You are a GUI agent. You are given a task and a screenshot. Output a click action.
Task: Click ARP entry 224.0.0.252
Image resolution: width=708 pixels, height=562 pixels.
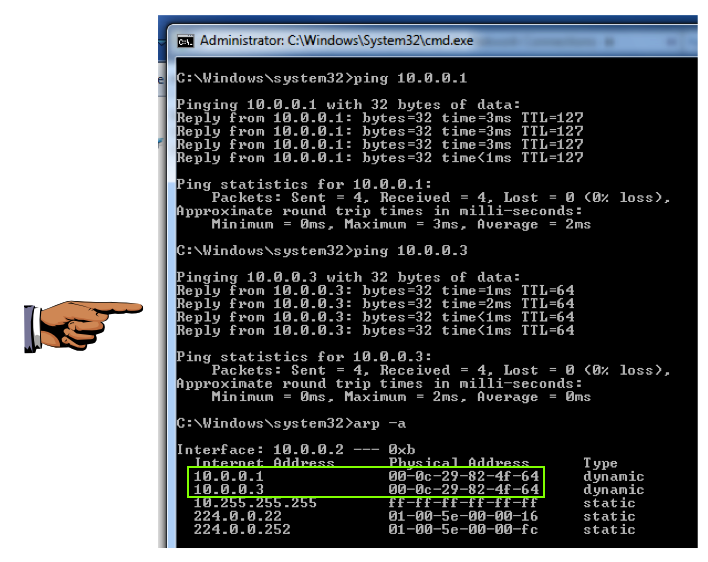click(x=242, y=529)
